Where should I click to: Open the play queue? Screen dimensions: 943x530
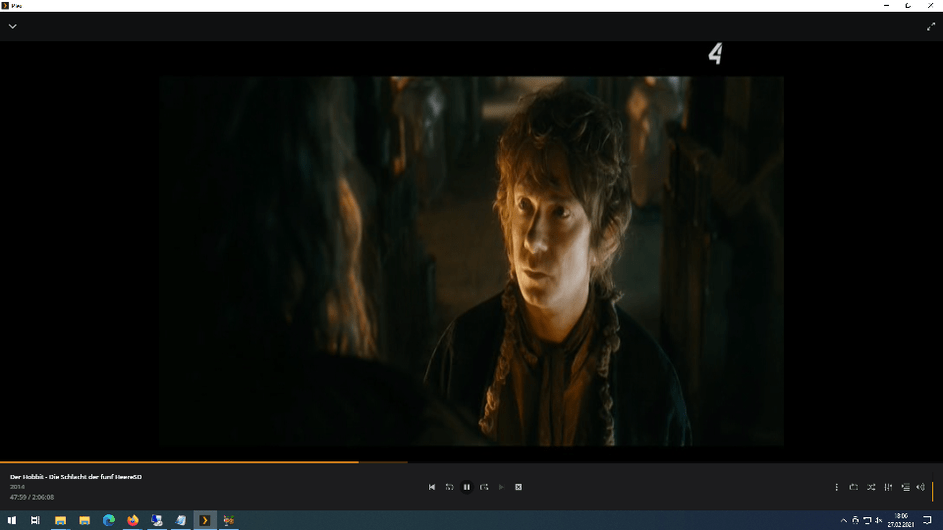[x=905, y=487]
